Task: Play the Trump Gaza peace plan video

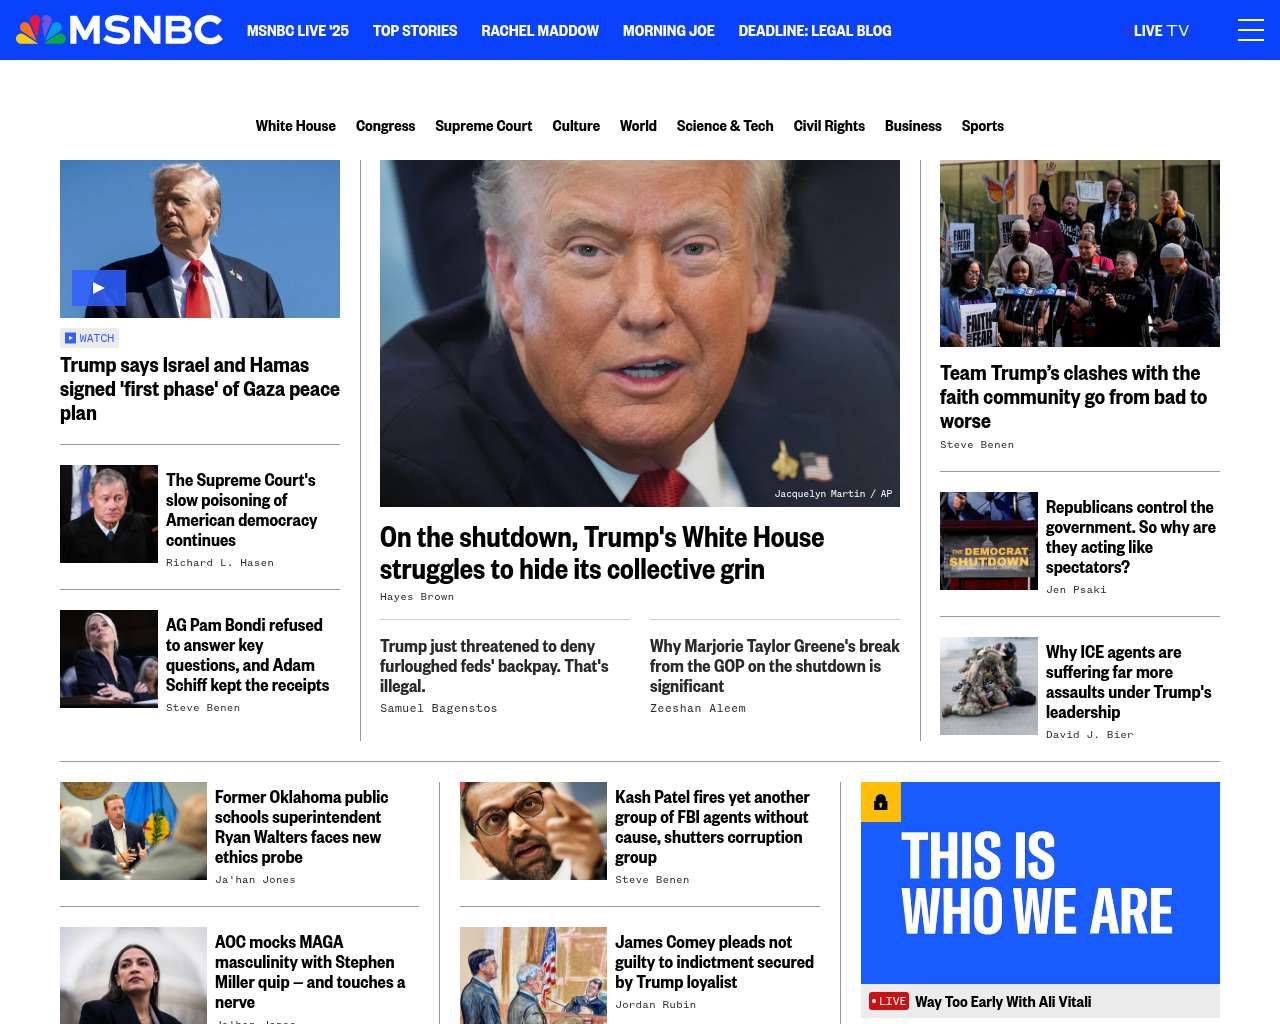Action: (x=99, y=288)
